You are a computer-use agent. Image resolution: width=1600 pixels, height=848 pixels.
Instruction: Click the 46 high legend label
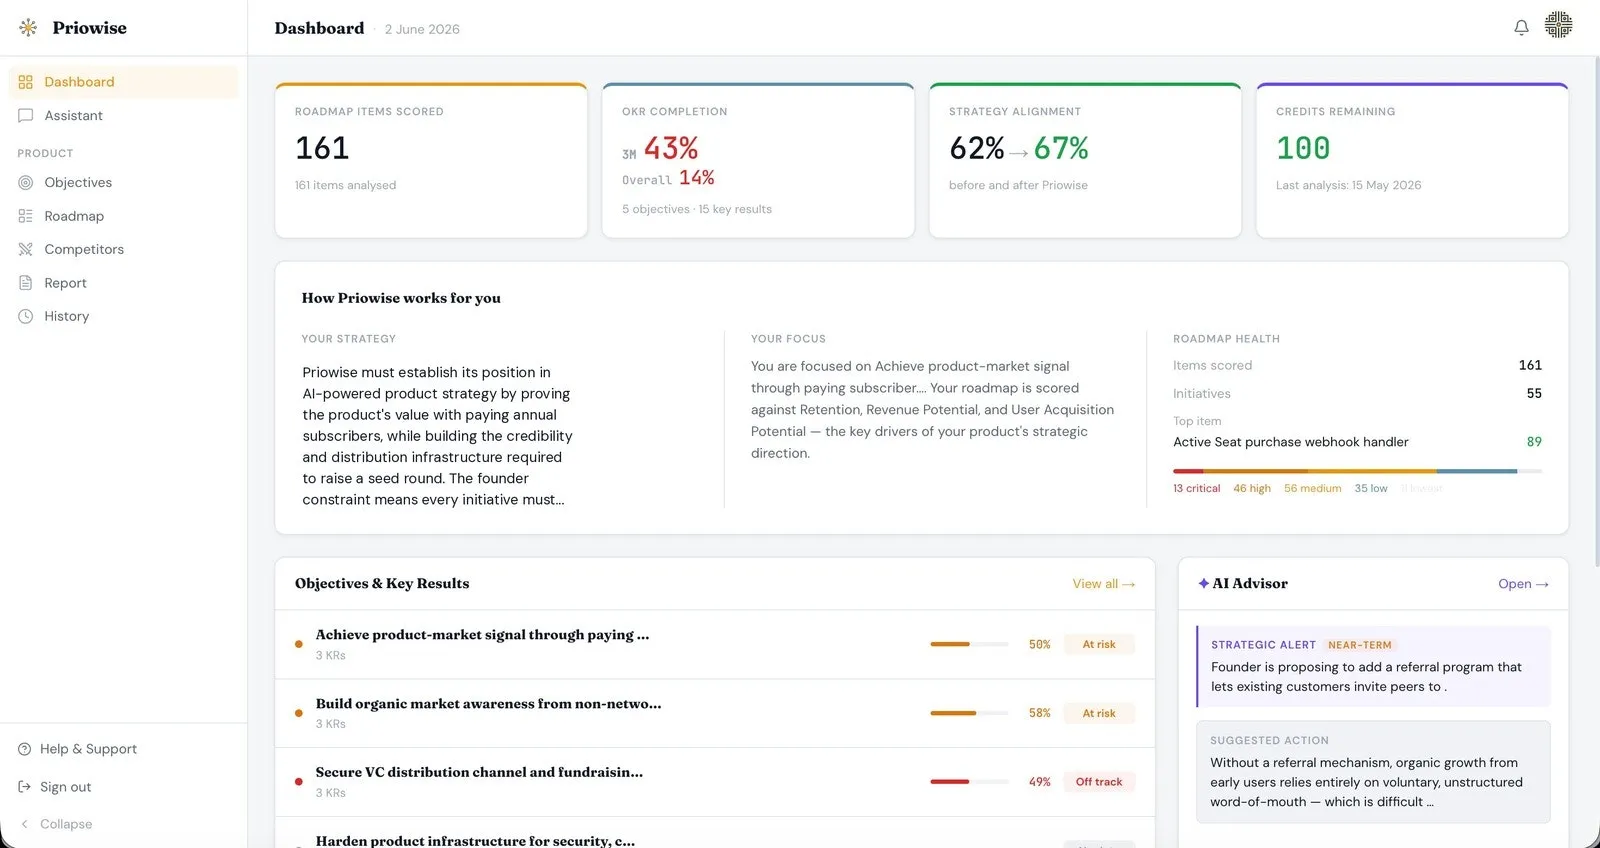pyautogui.click(x=1252, y=489)
